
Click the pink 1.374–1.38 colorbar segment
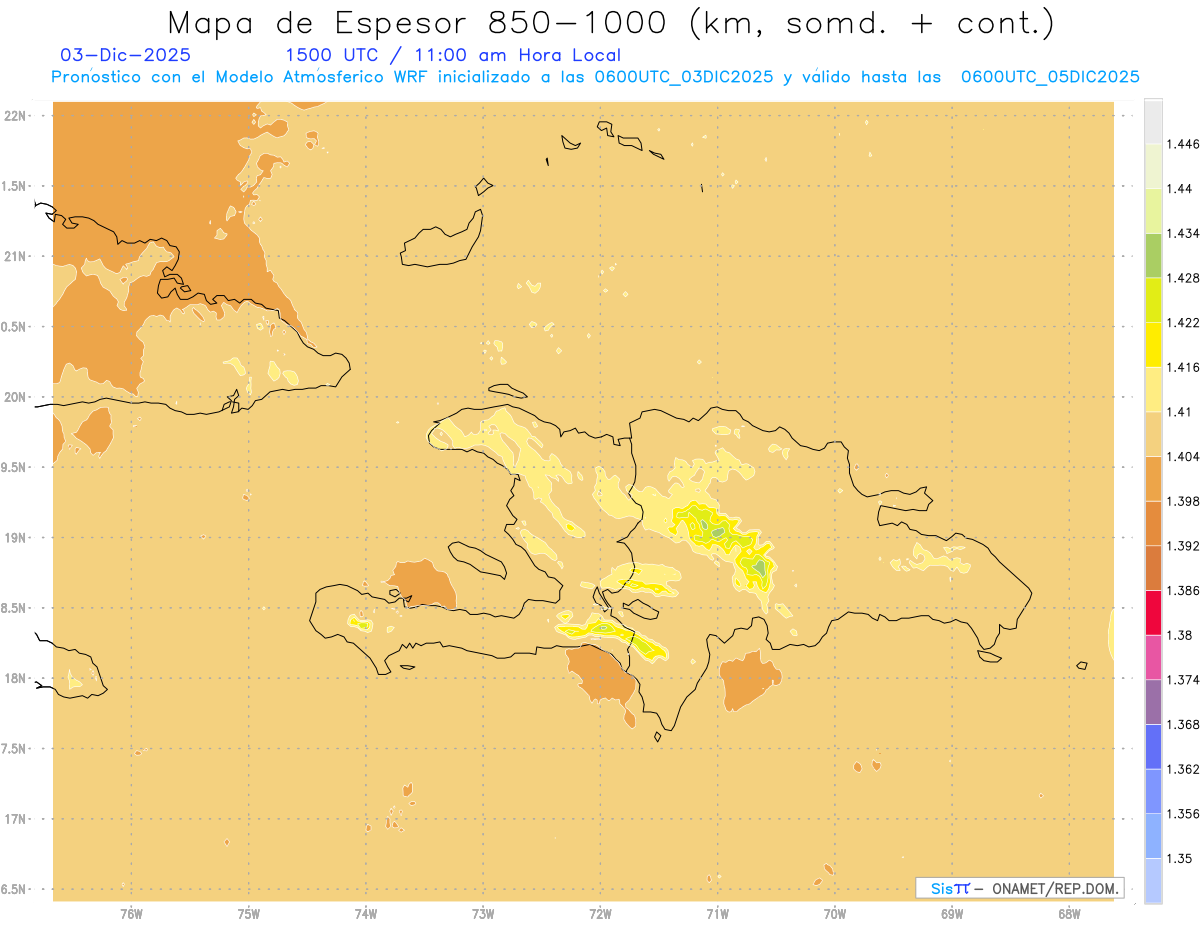point(1153,657)
